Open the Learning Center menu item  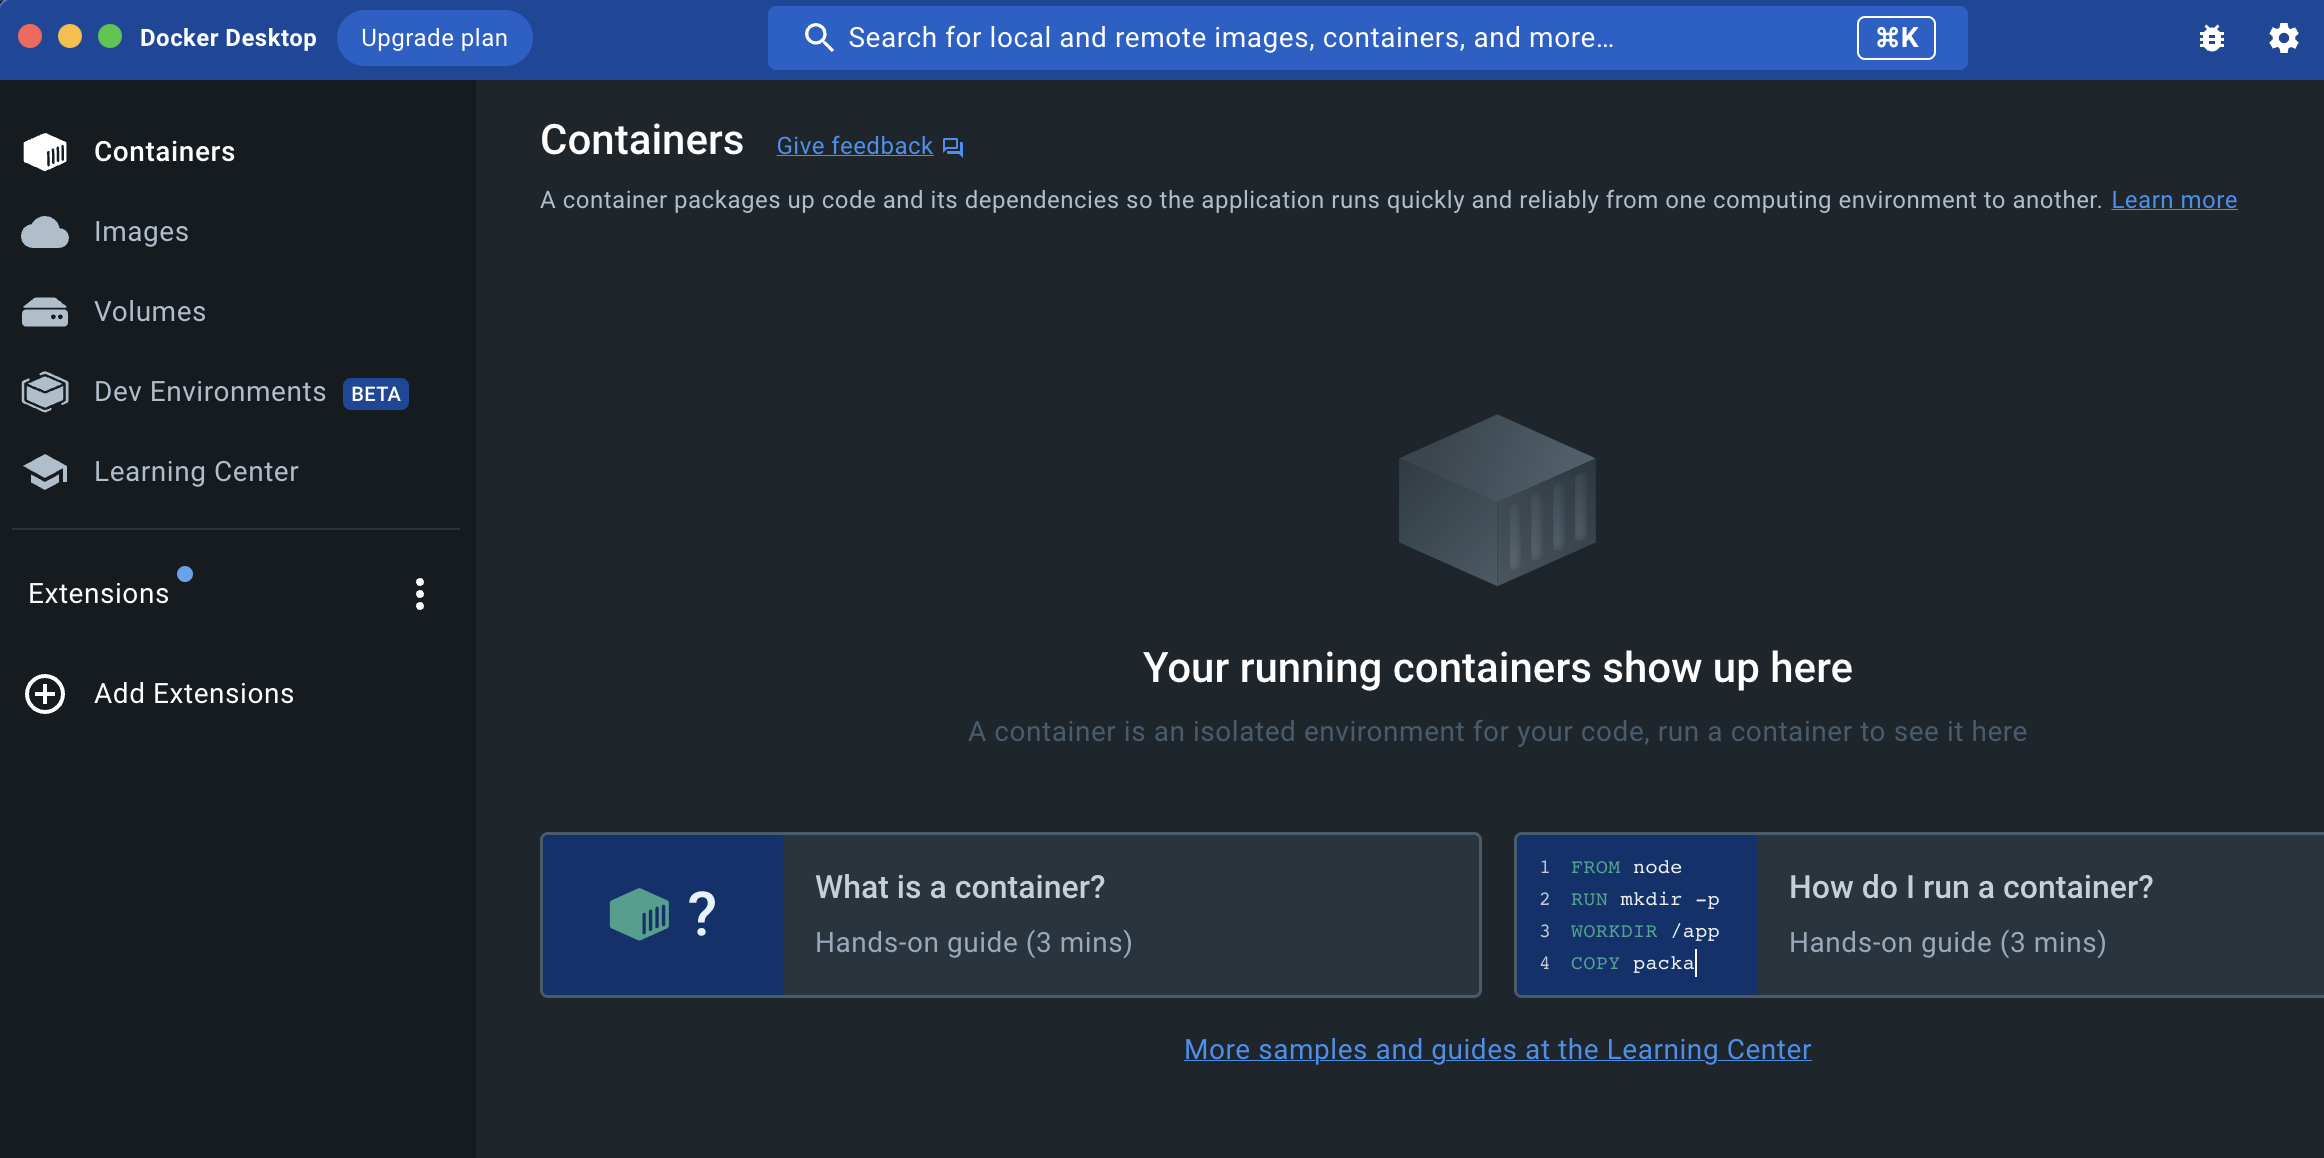pyautogui.click(x=196, y=472)
